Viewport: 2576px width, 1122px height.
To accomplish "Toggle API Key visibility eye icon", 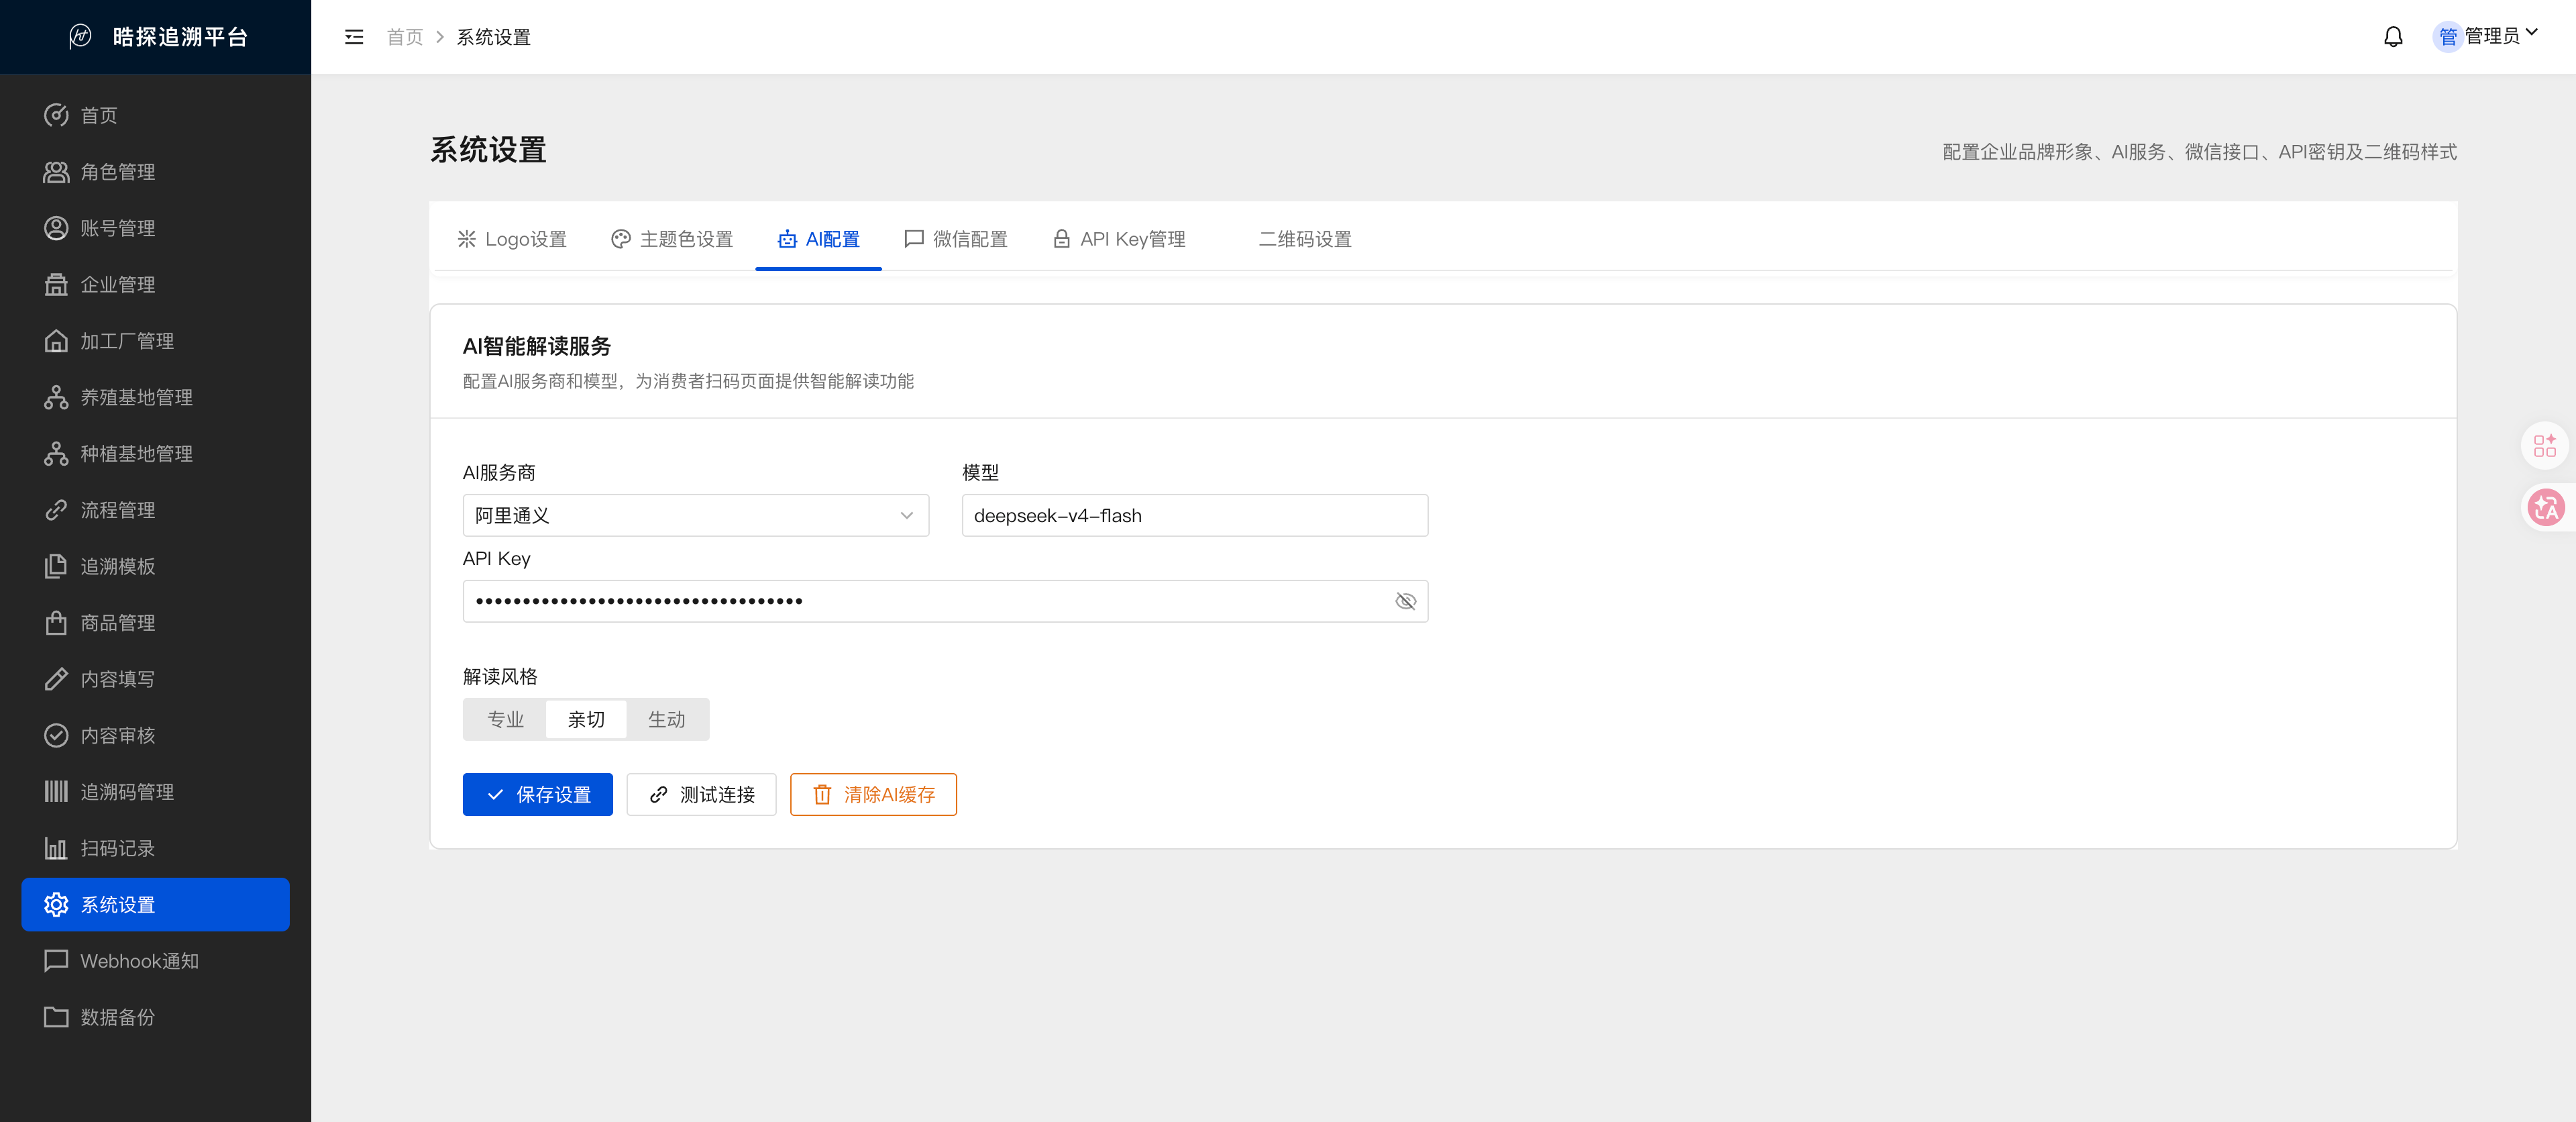I will (x=1405, y=601).
